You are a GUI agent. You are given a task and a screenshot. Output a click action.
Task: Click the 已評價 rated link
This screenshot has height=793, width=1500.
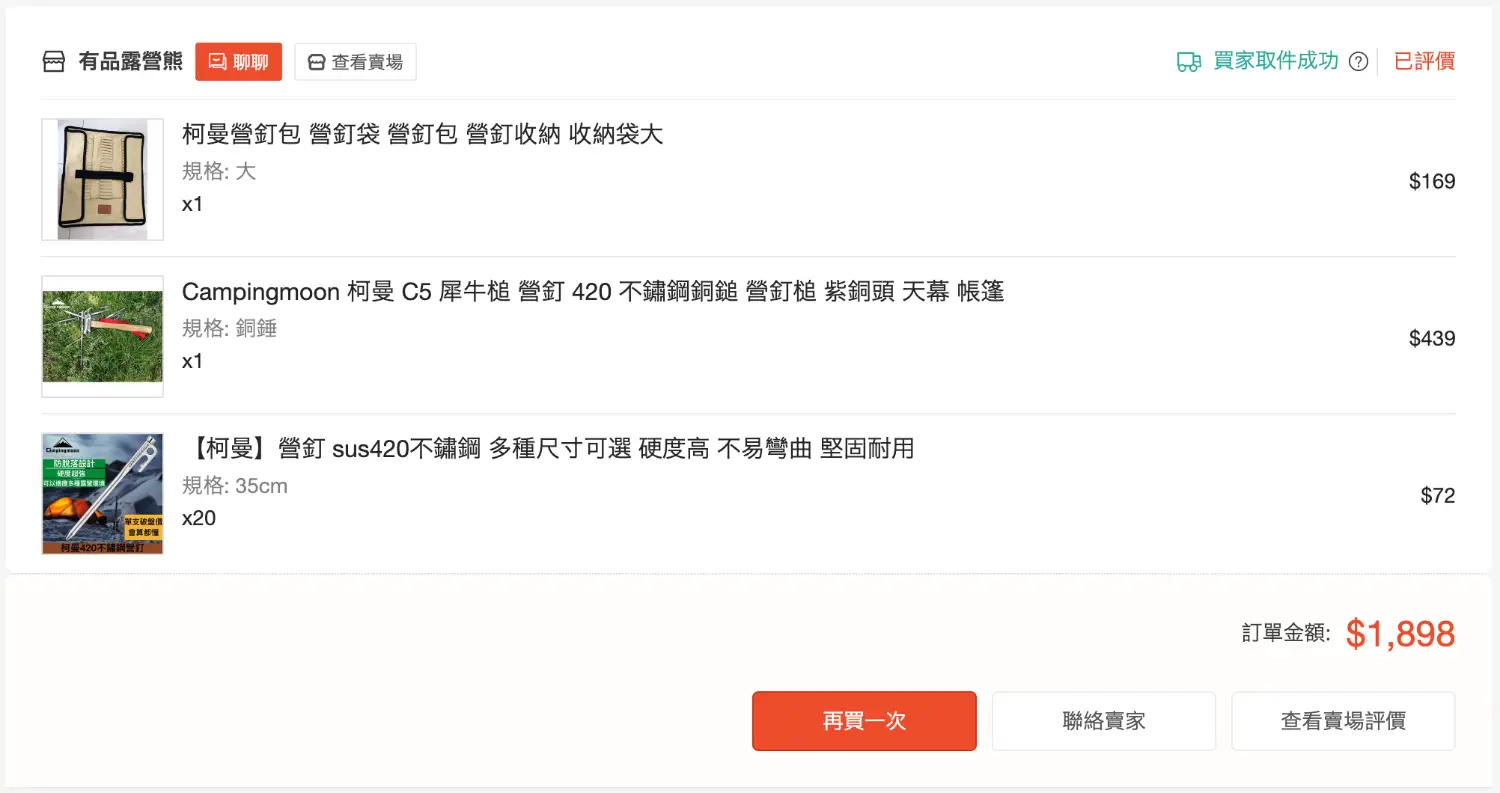(x=1424, y=61)
